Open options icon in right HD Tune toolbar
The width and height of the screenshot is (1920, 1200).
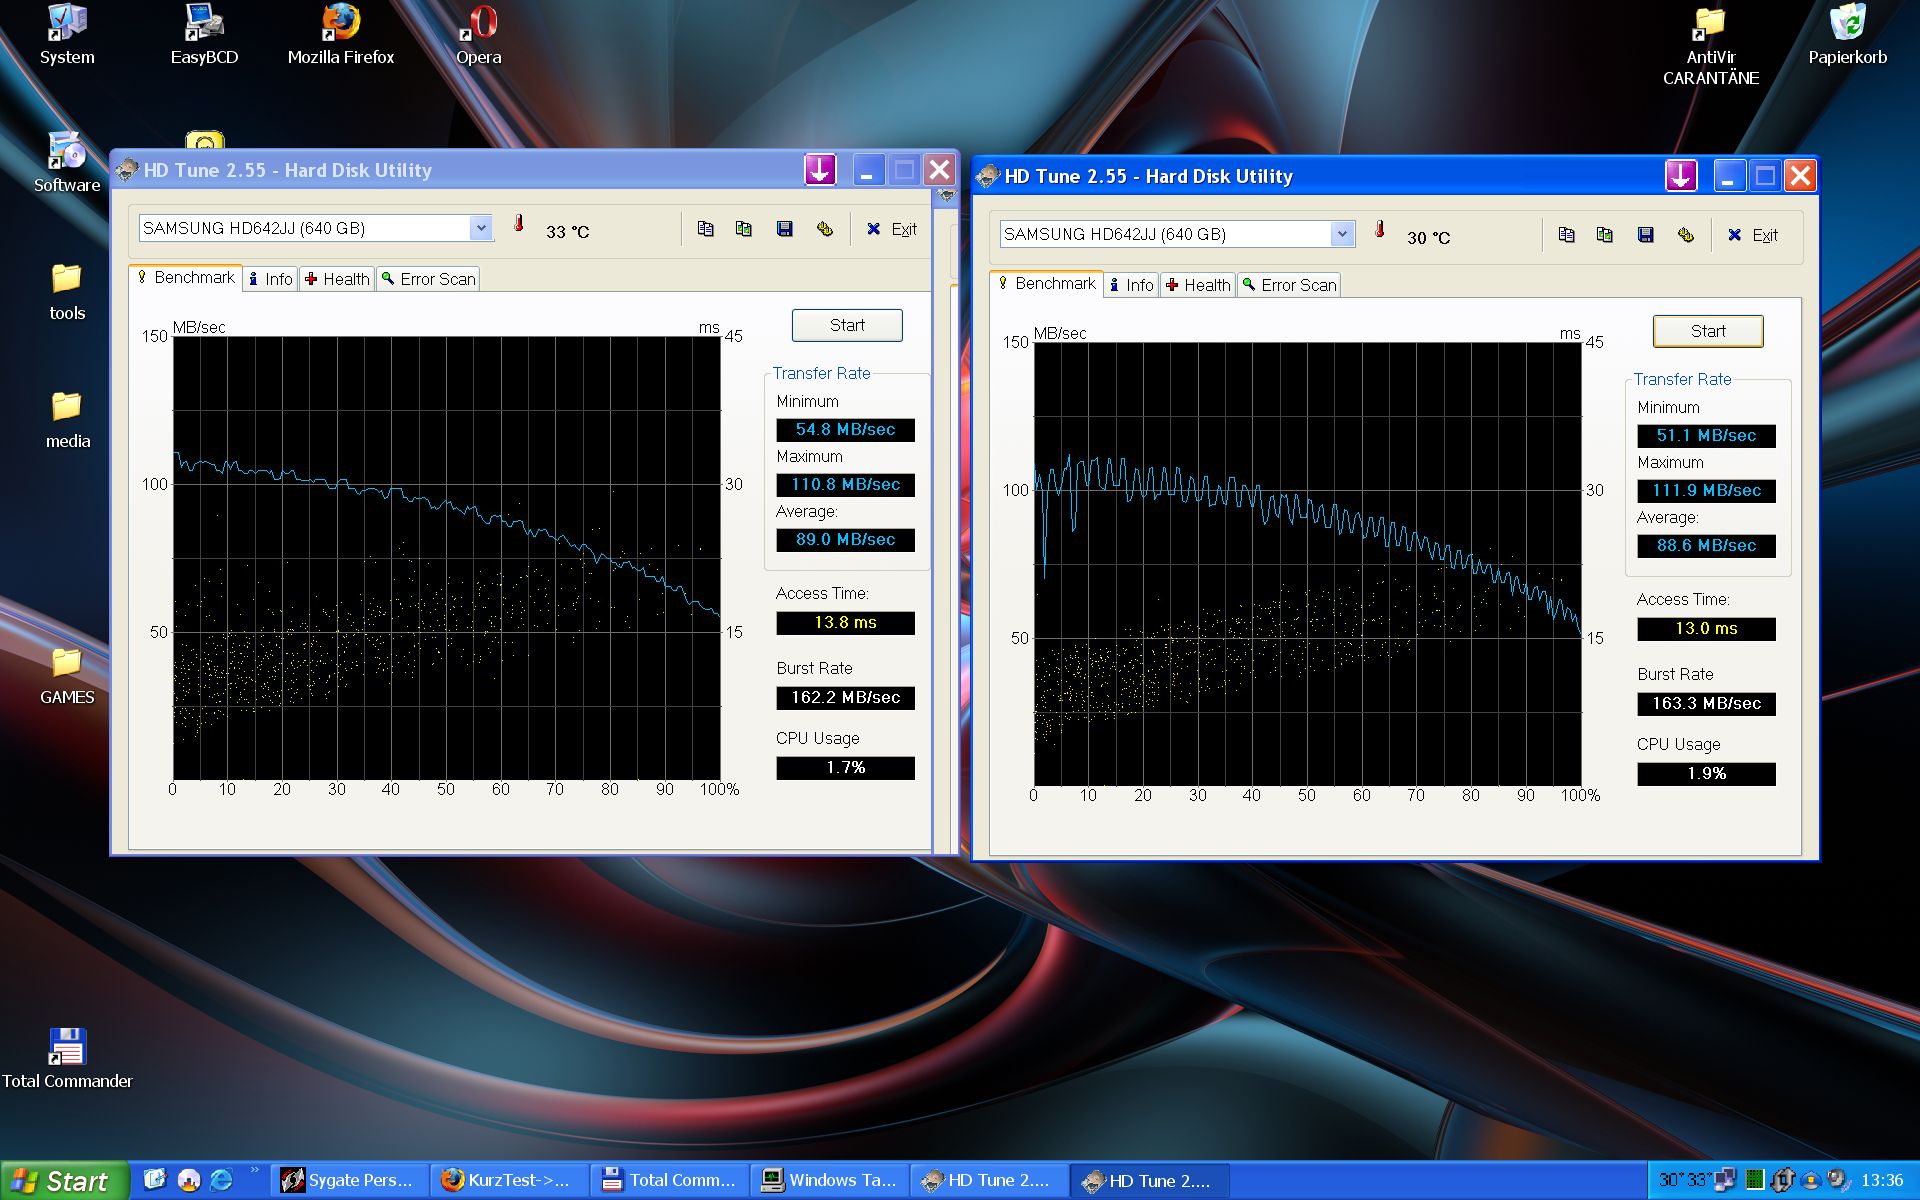[1685, 235]
